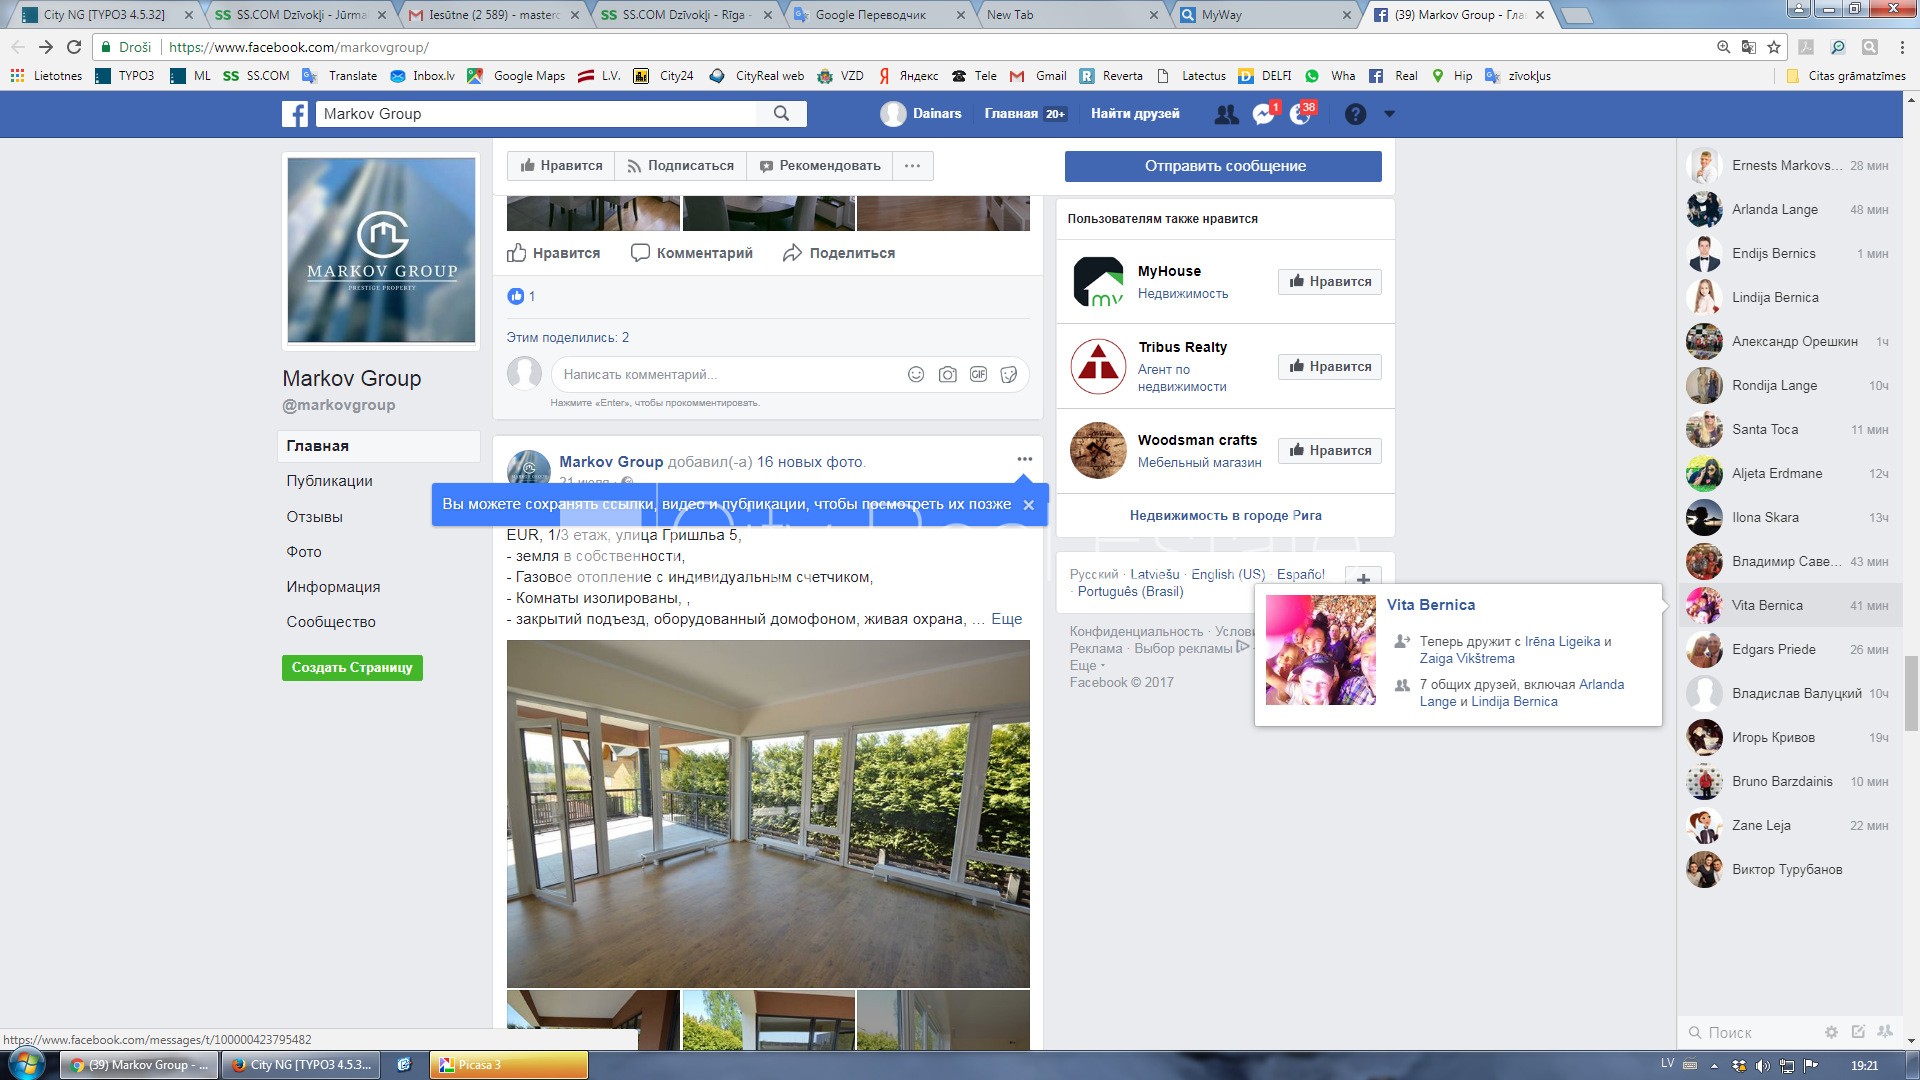Expand page actions ellipsis beside Рекомендовать
The image size is (1920, 1080).
click(x=912, y=166)
